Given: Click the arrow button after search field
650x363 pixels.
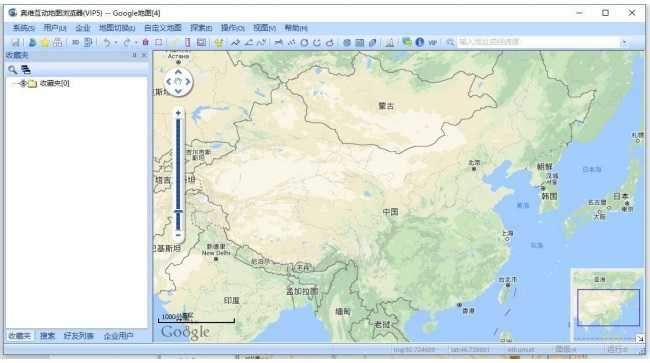Looking at the screenshot, I should click(x=624, y=42).
